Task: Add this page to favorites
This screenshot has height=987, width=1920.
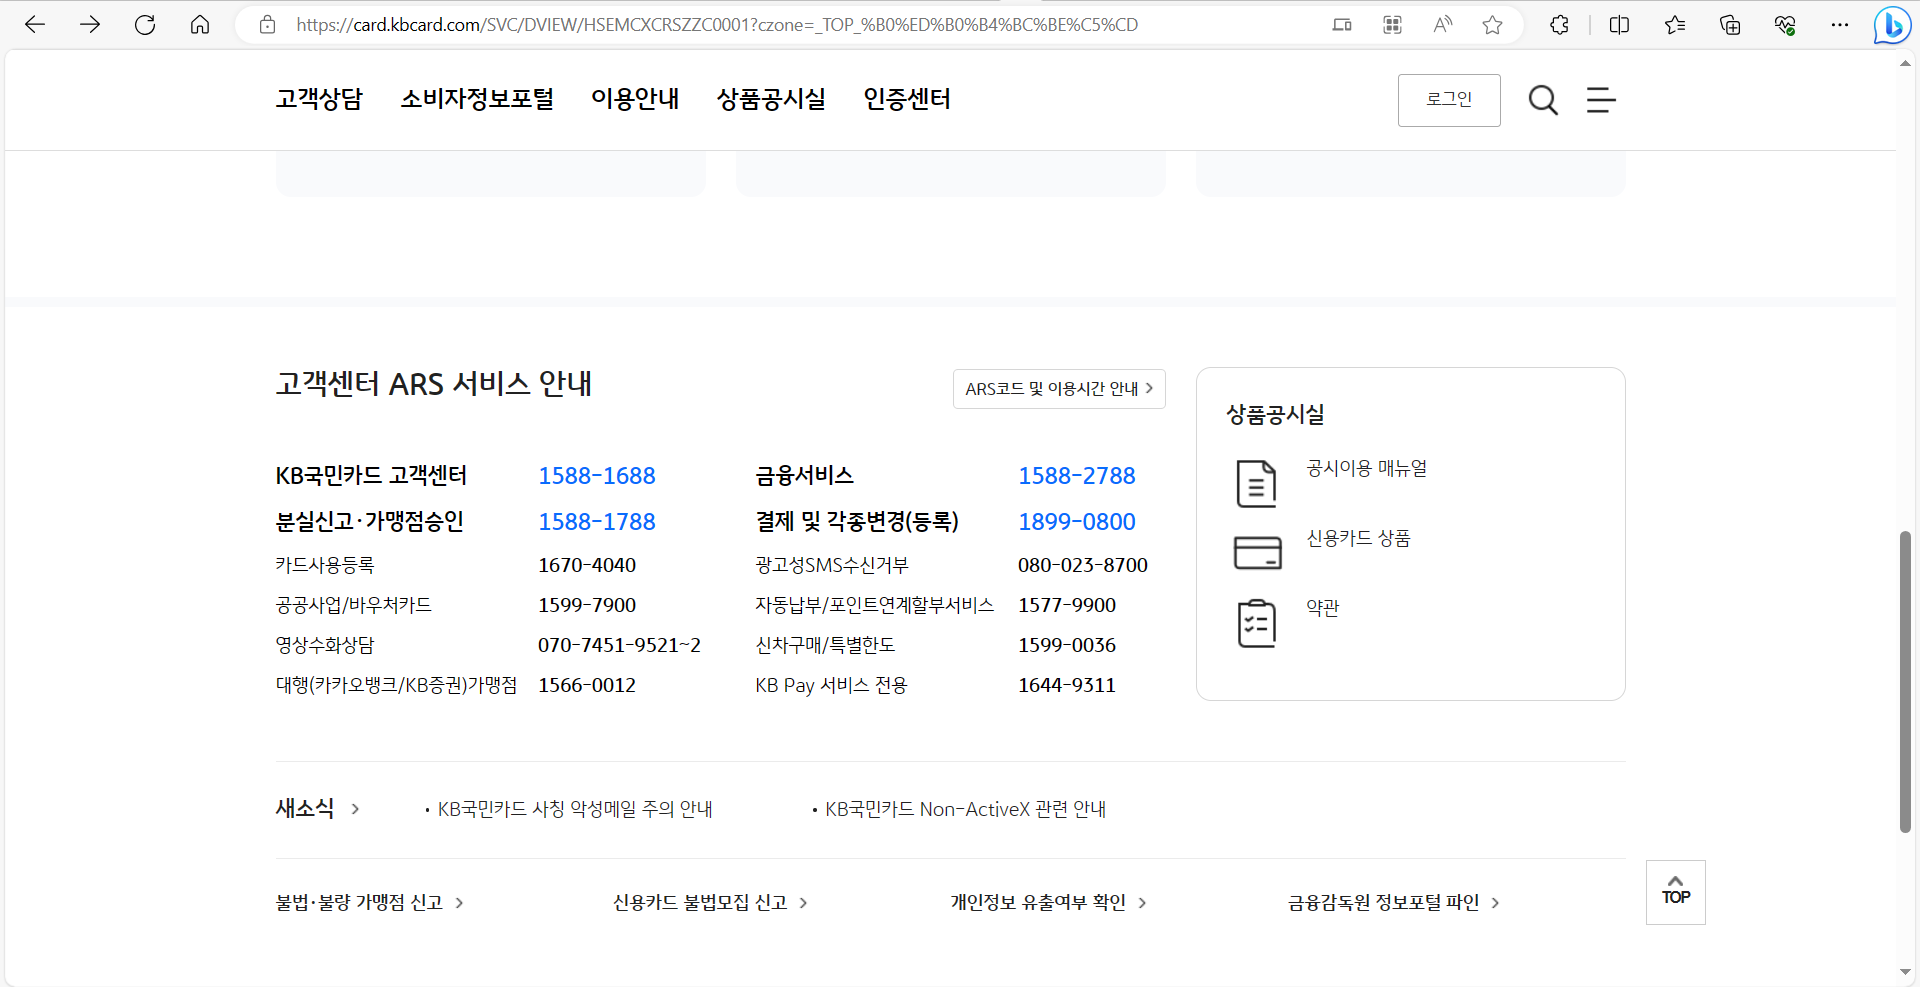Action: (x=1492, y=25)
